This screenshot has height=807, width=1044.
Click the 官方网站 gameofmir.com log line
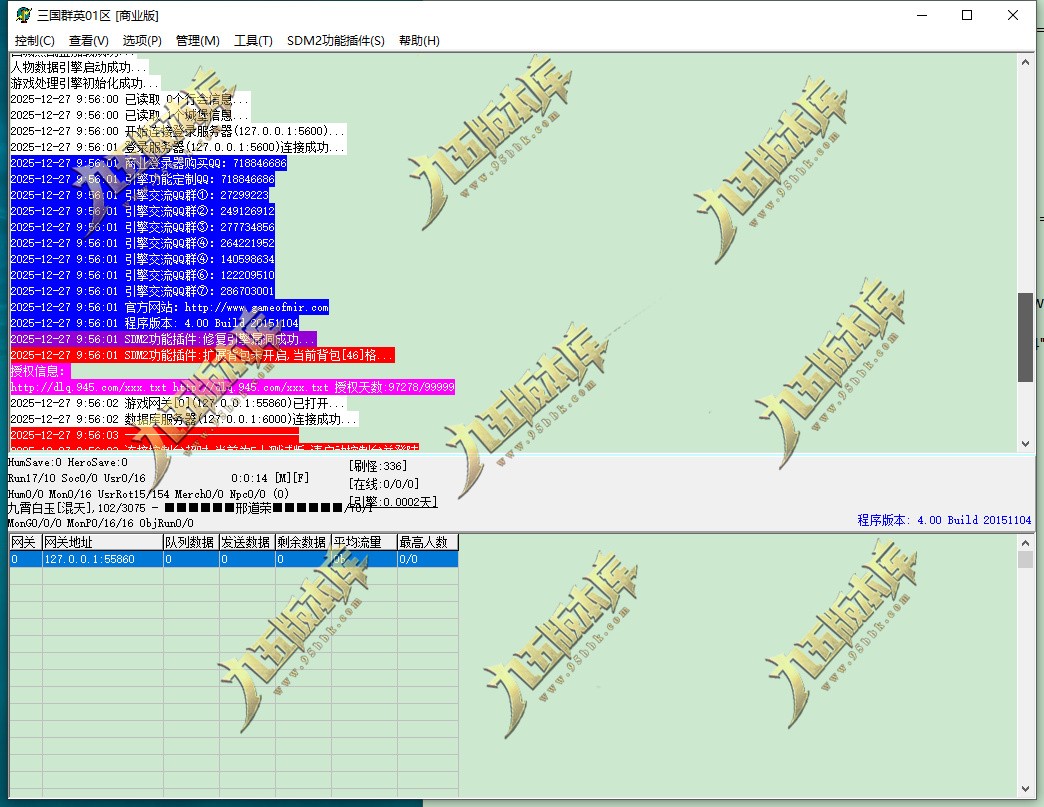(x=170, y=307)
